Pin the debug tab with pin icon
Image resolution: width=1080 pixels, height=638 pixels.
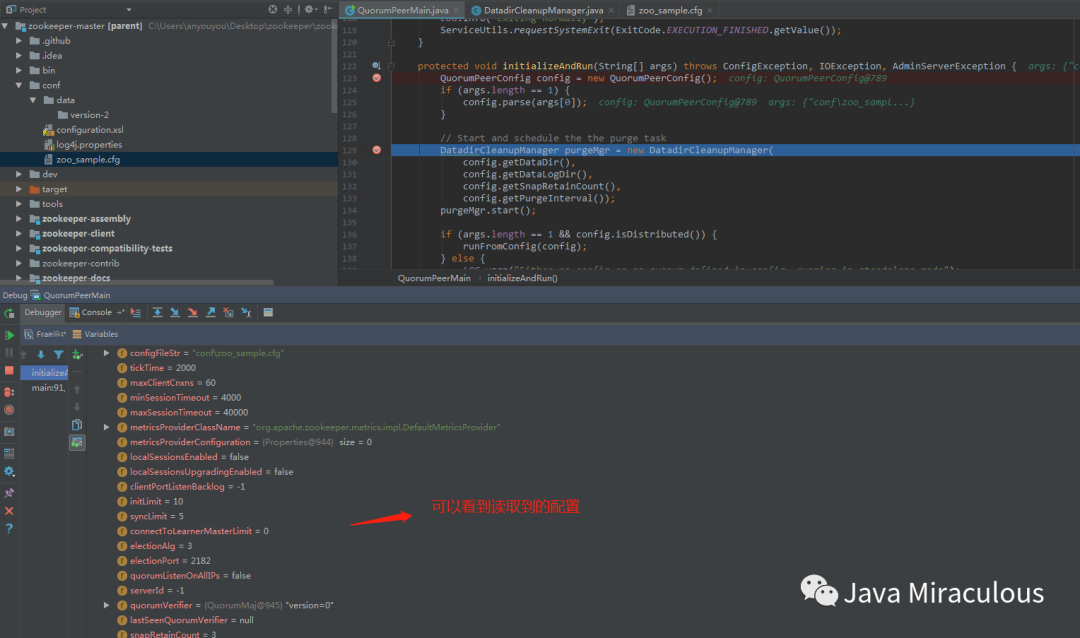coord(9,493)
